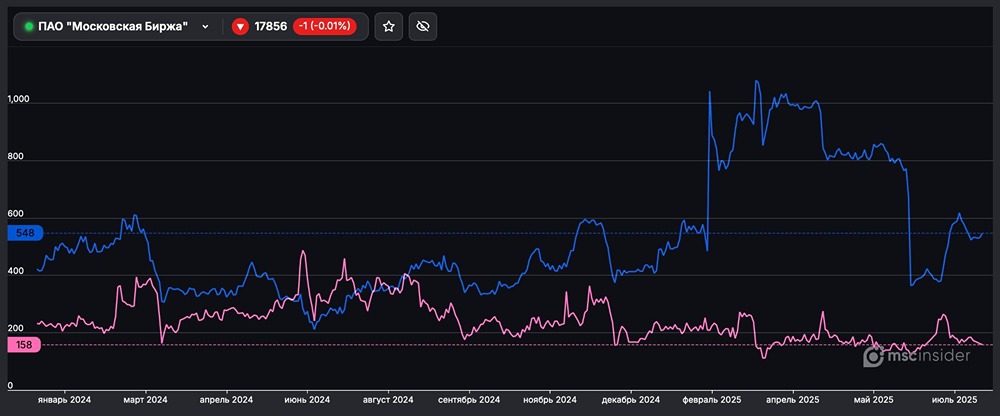Expand the chevron next to Московская Биржа
This screenshot has height=416, width=1000.
click(205, 27)
